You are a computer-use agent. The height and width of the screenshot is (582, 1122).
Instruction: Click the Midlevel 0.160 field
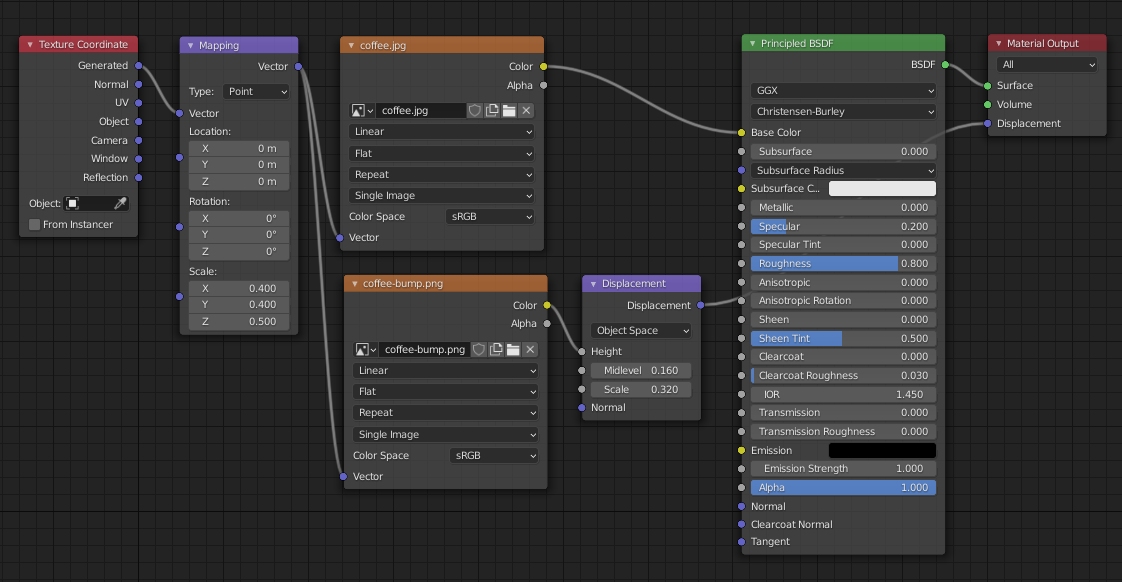pyautogui.click(x=641, y=370)
